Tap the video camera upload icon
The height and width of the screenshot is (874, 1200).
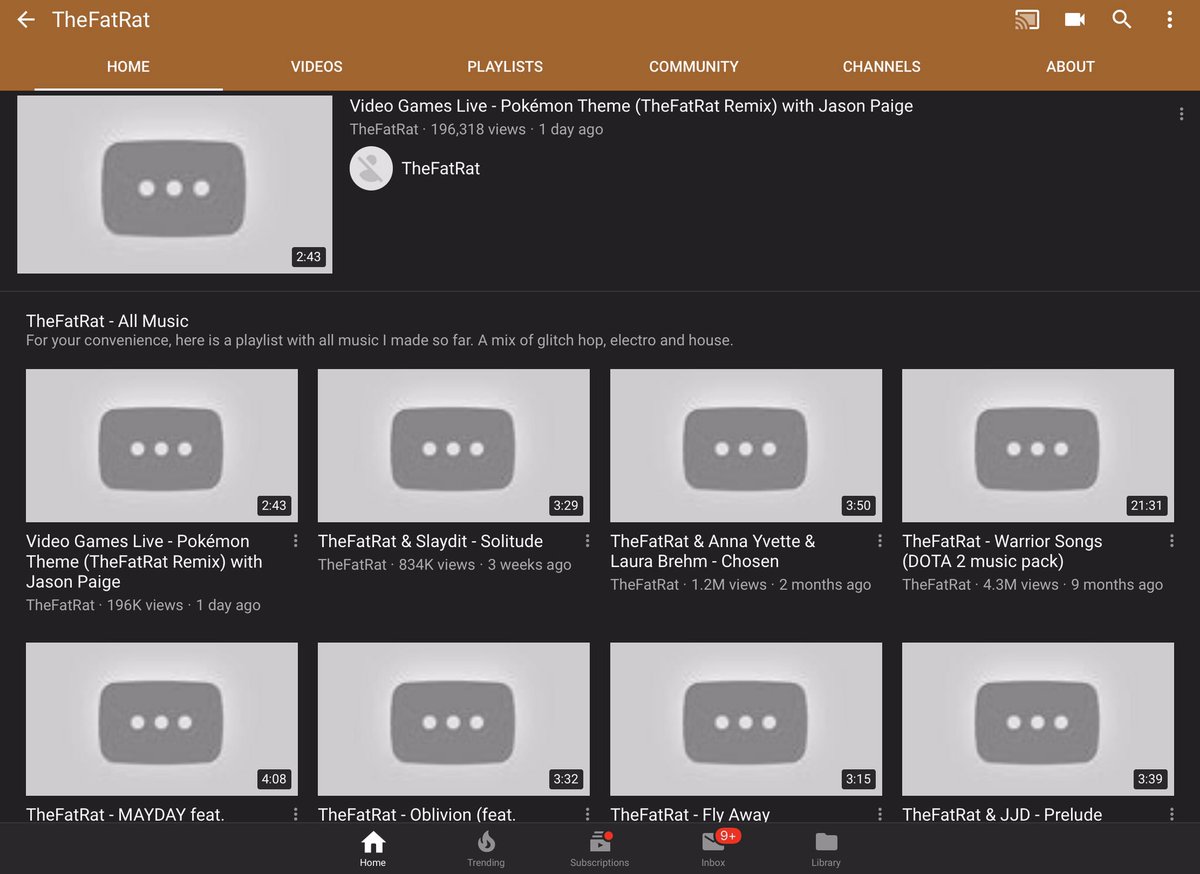1074,19
